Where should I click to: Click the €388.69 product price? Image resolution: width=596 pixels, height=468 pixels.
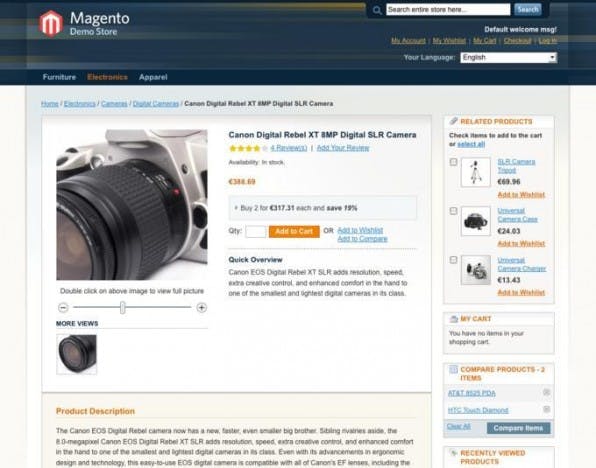pyautogui.click(x=242, y=182)
